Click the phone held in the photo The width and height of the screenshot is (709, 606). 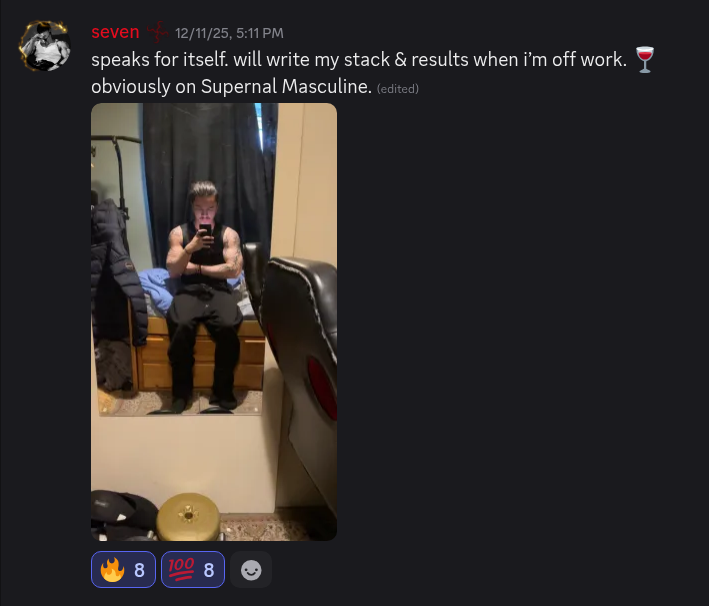pos(206,230)
